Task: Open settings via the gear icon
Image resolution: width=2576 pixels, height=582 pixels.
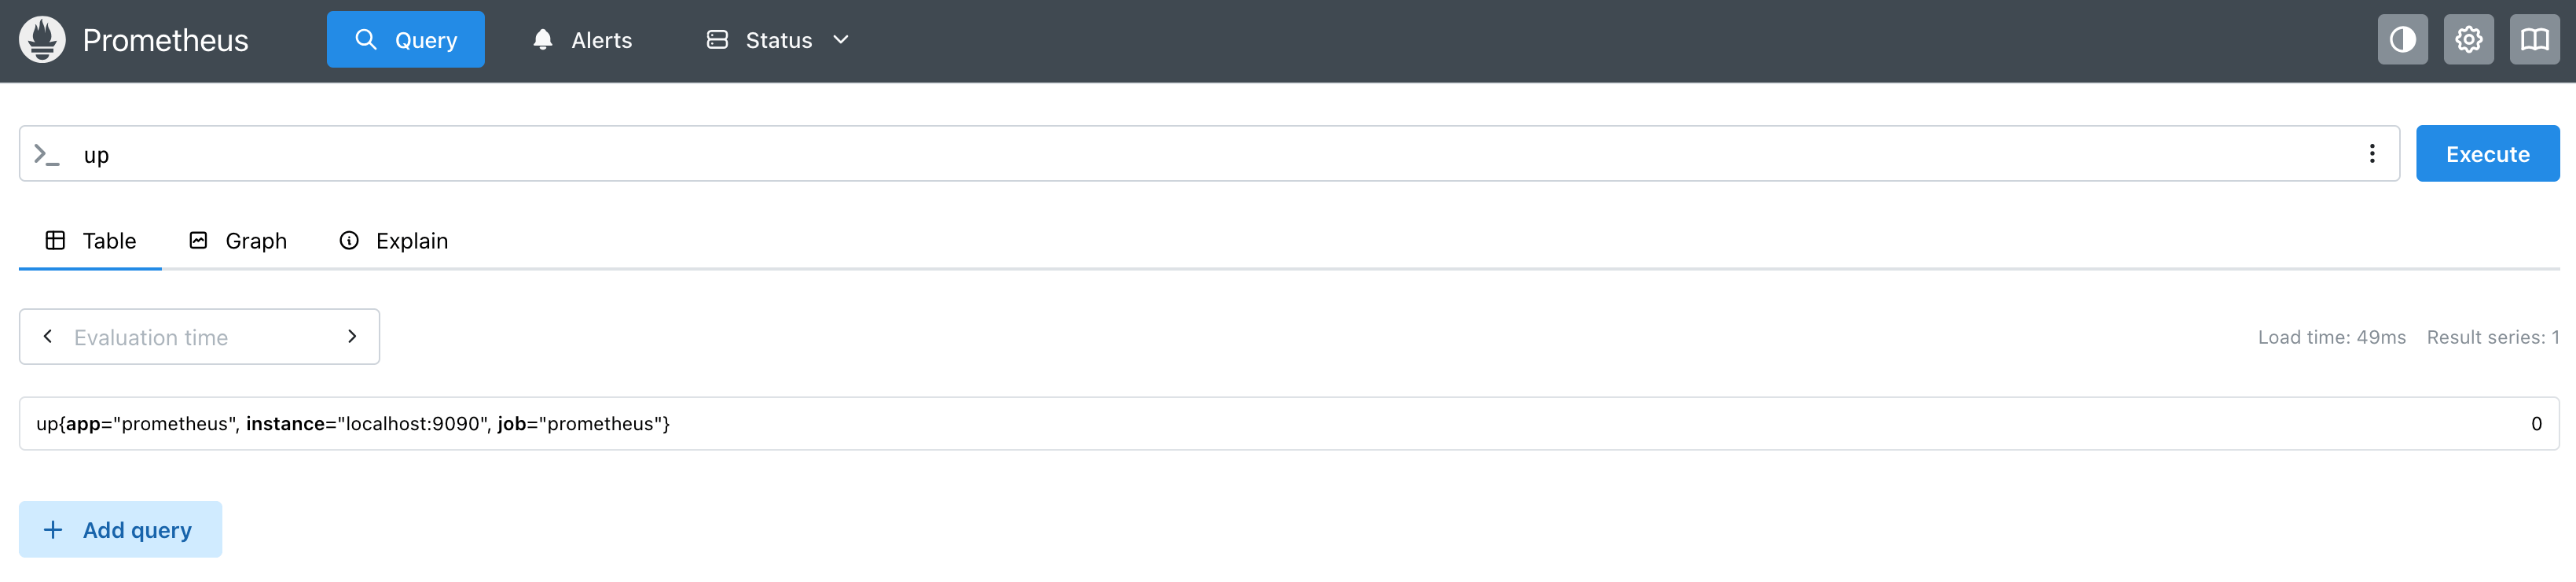Action: point(2468,40)
